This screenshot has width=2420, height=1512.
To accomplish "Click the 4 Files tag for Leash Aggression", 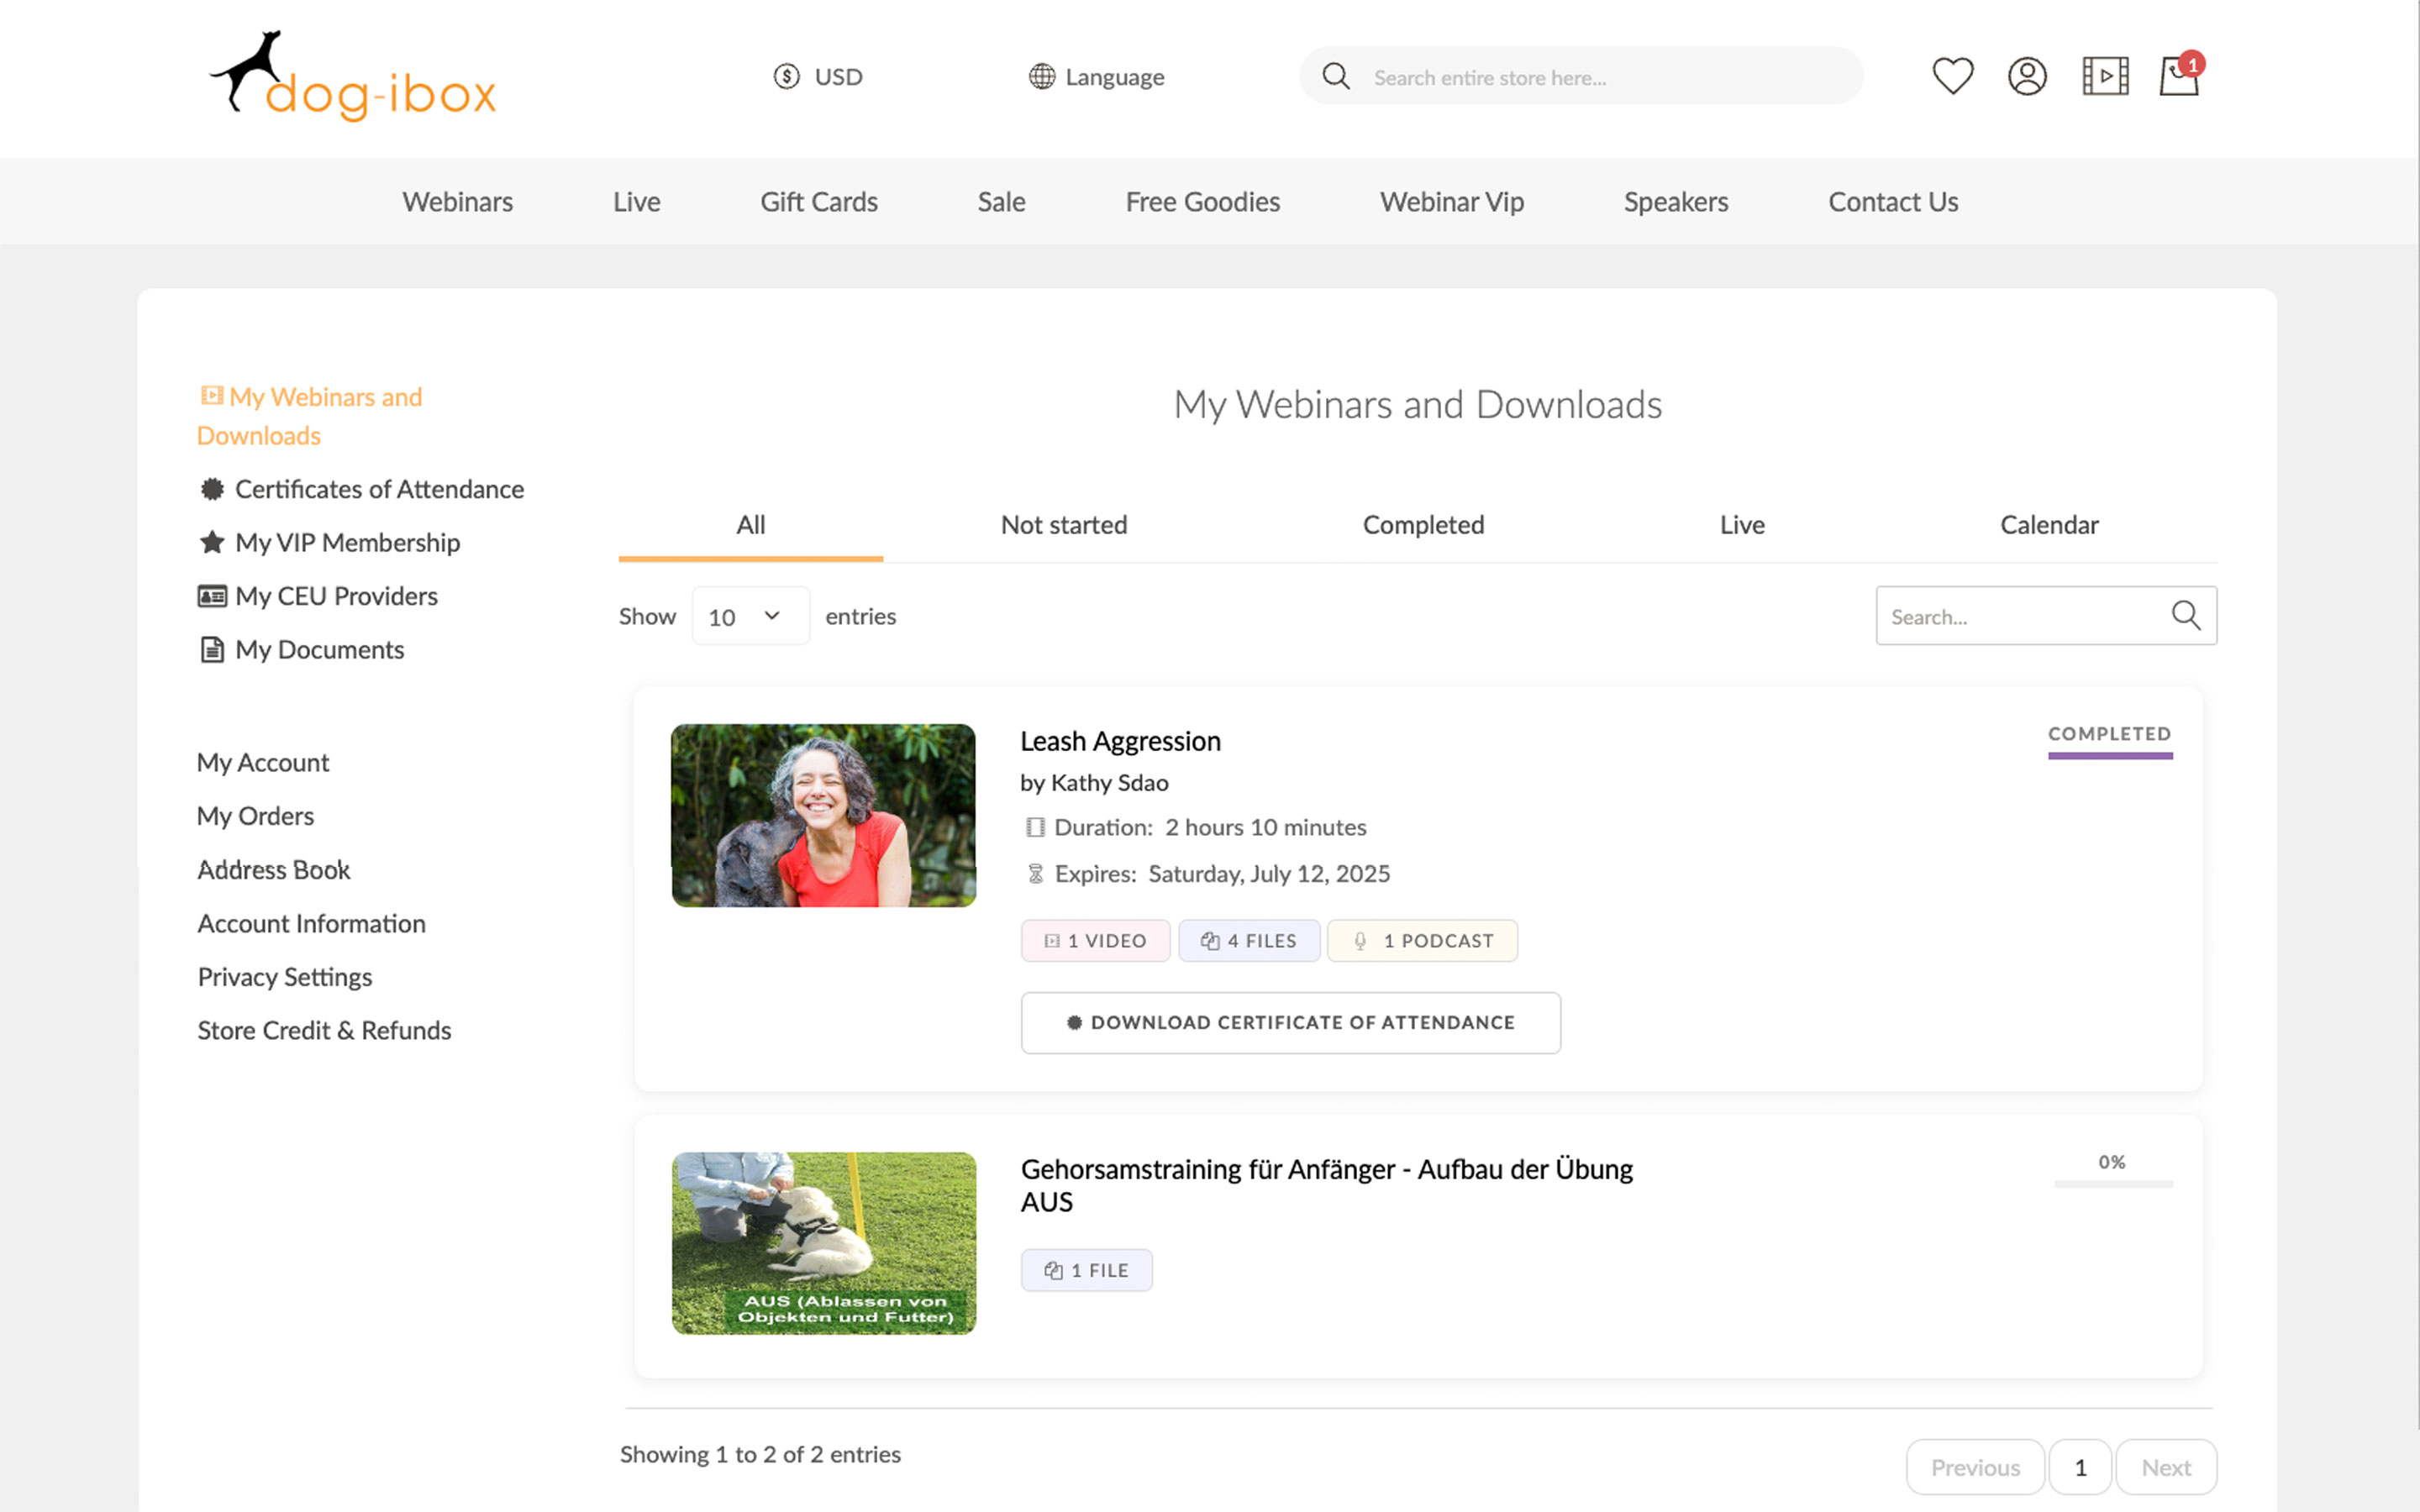I will (x=1249, y=941).
